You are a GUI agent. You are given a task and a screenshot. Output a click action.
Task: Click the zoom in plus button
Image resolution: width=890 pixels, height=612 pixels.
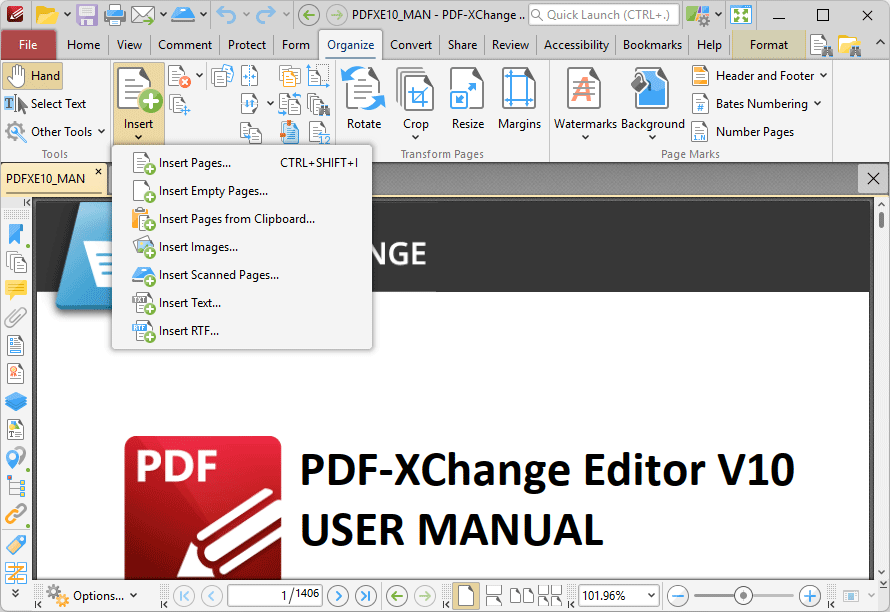pyautogui.click(x=809, y=596)
